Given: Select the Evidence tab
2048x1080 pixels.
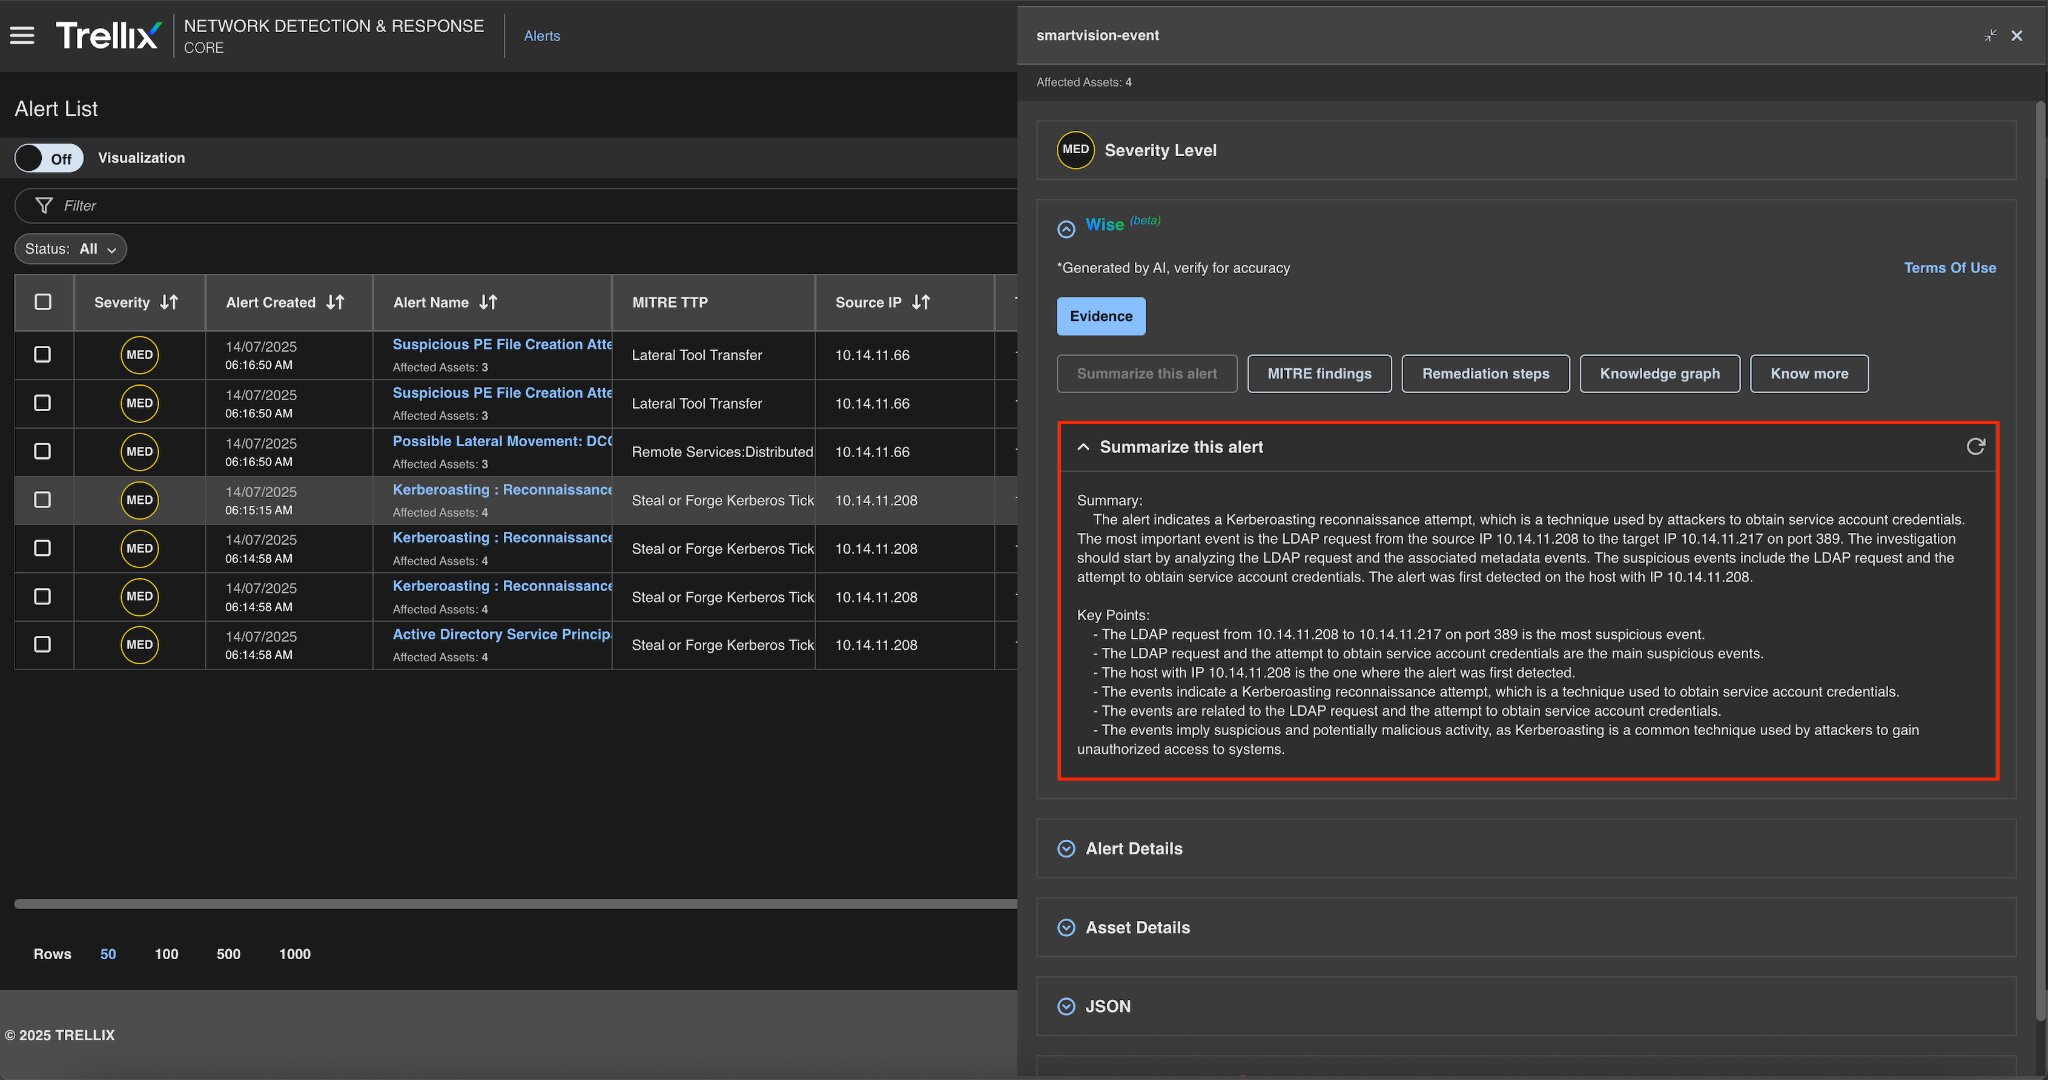Looking at the screenshot, I should (x=1101, y=316).
